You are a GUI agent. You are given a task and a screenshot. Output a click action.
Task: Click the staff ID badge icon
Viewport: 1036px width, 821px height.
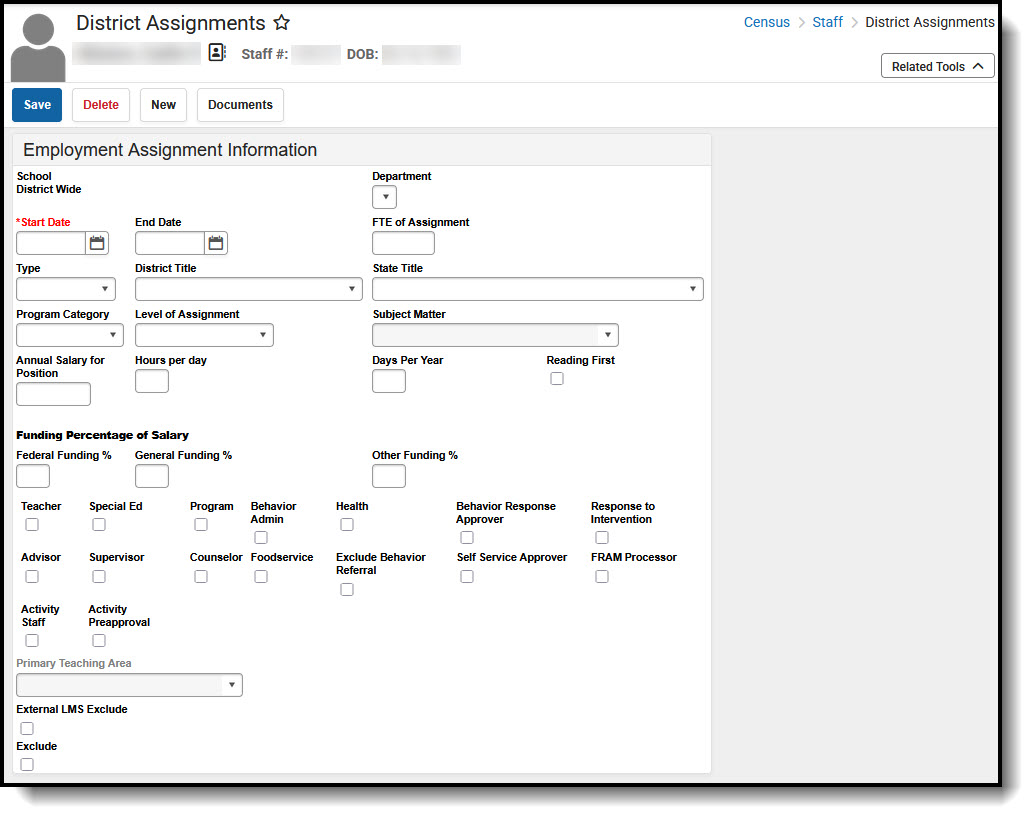pos(217,52)
